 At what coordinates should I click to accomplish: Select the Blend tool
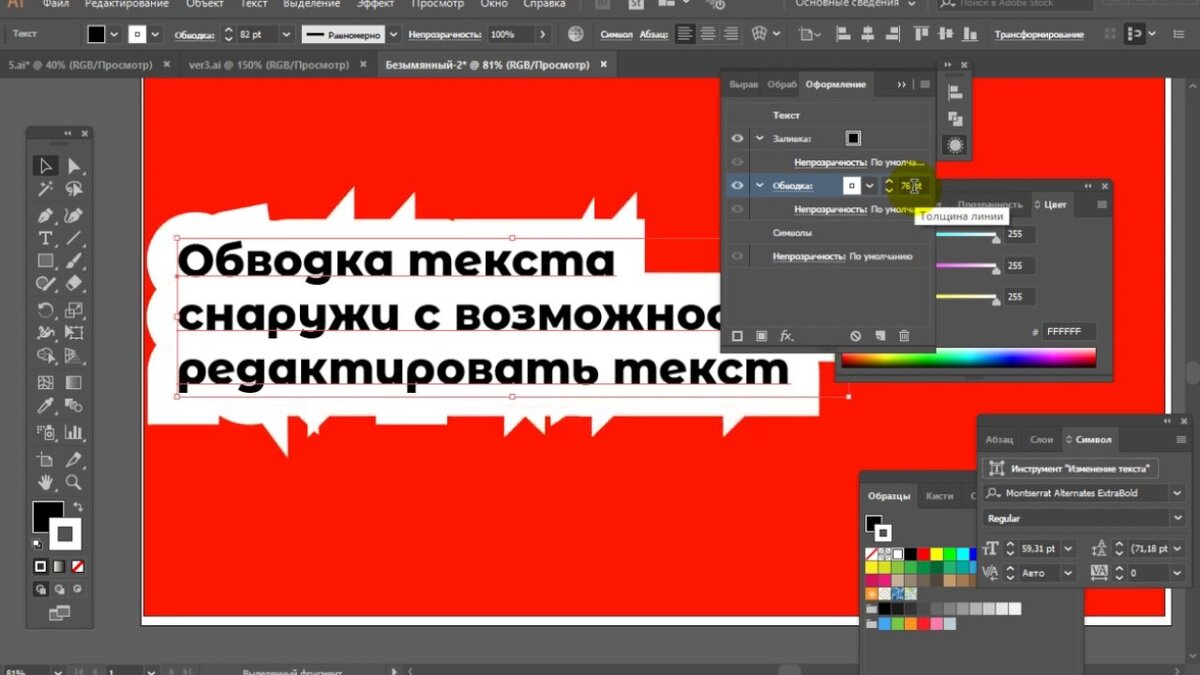point(74,406)
